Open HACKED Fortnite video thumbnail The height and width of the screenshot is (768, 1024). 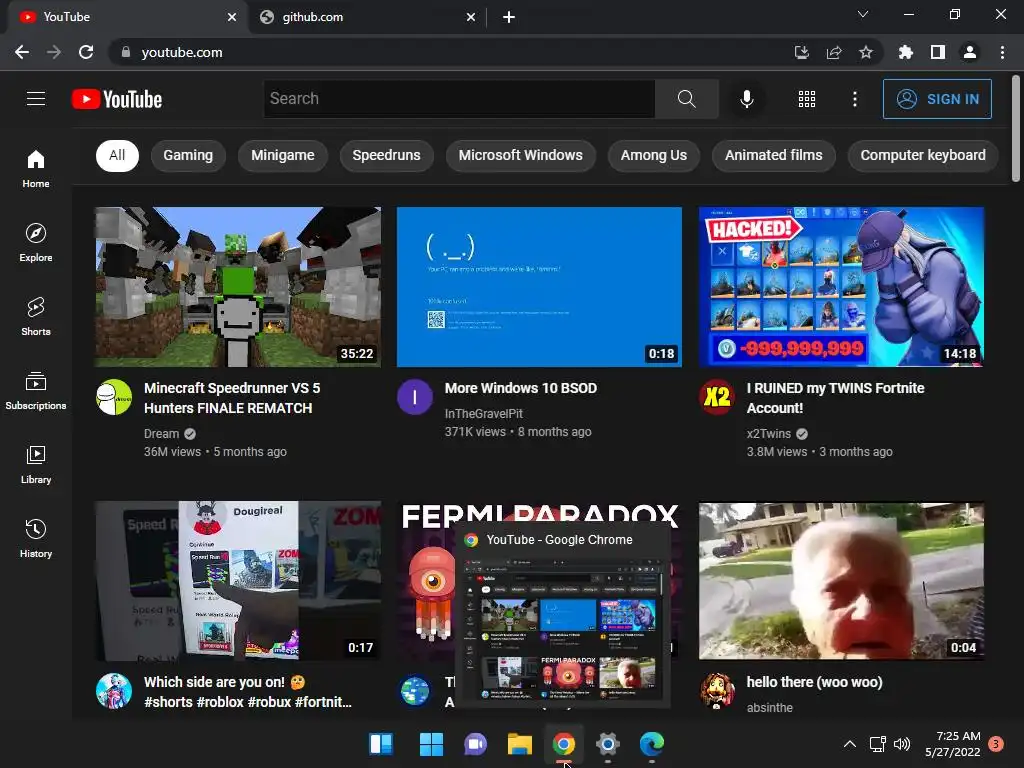tap(841, 287)
